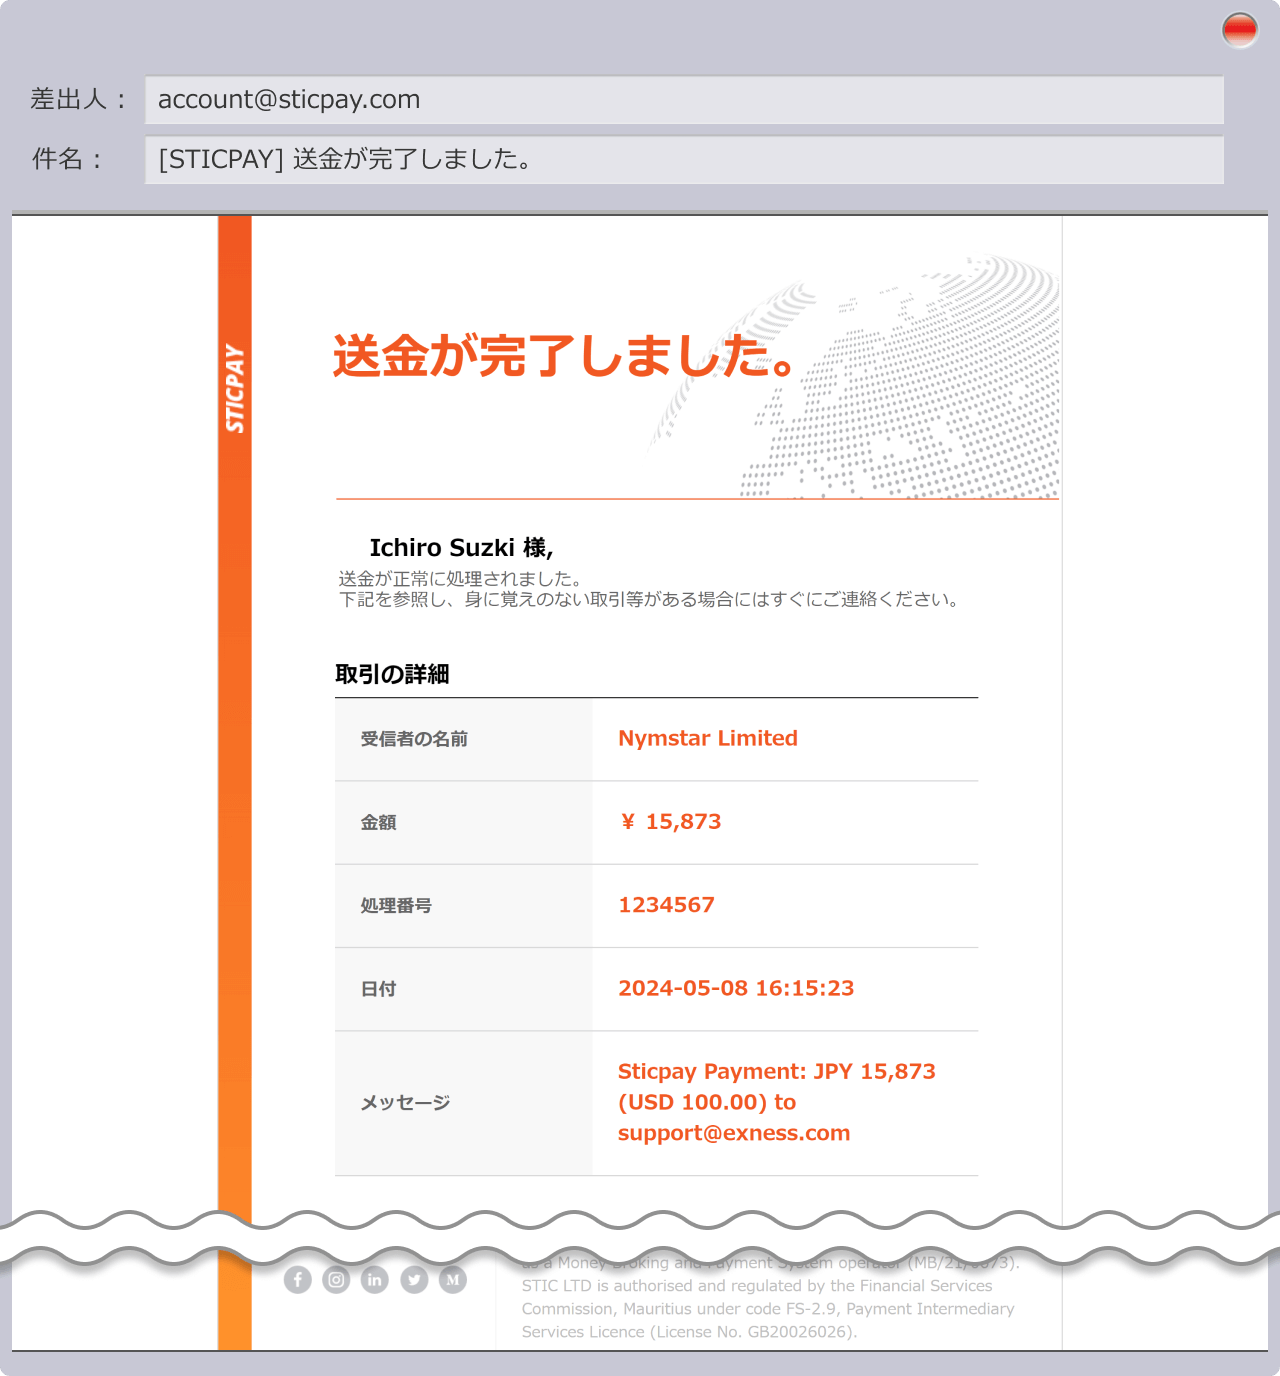
Task: Open the LinkedIn social icon
Action: 375,1280
